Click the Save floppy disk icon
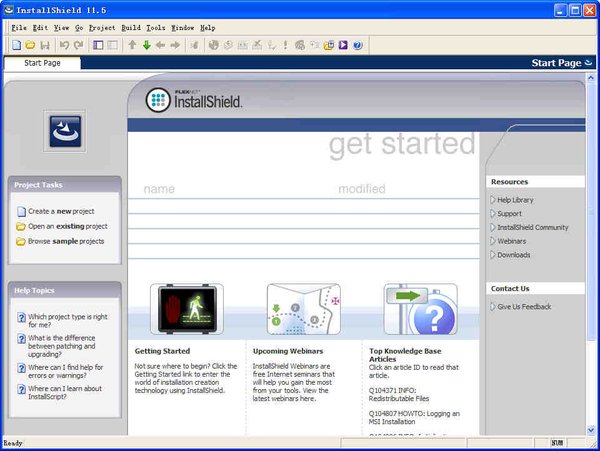Screen dimensions: 600x451 click(x=45, y=45)
